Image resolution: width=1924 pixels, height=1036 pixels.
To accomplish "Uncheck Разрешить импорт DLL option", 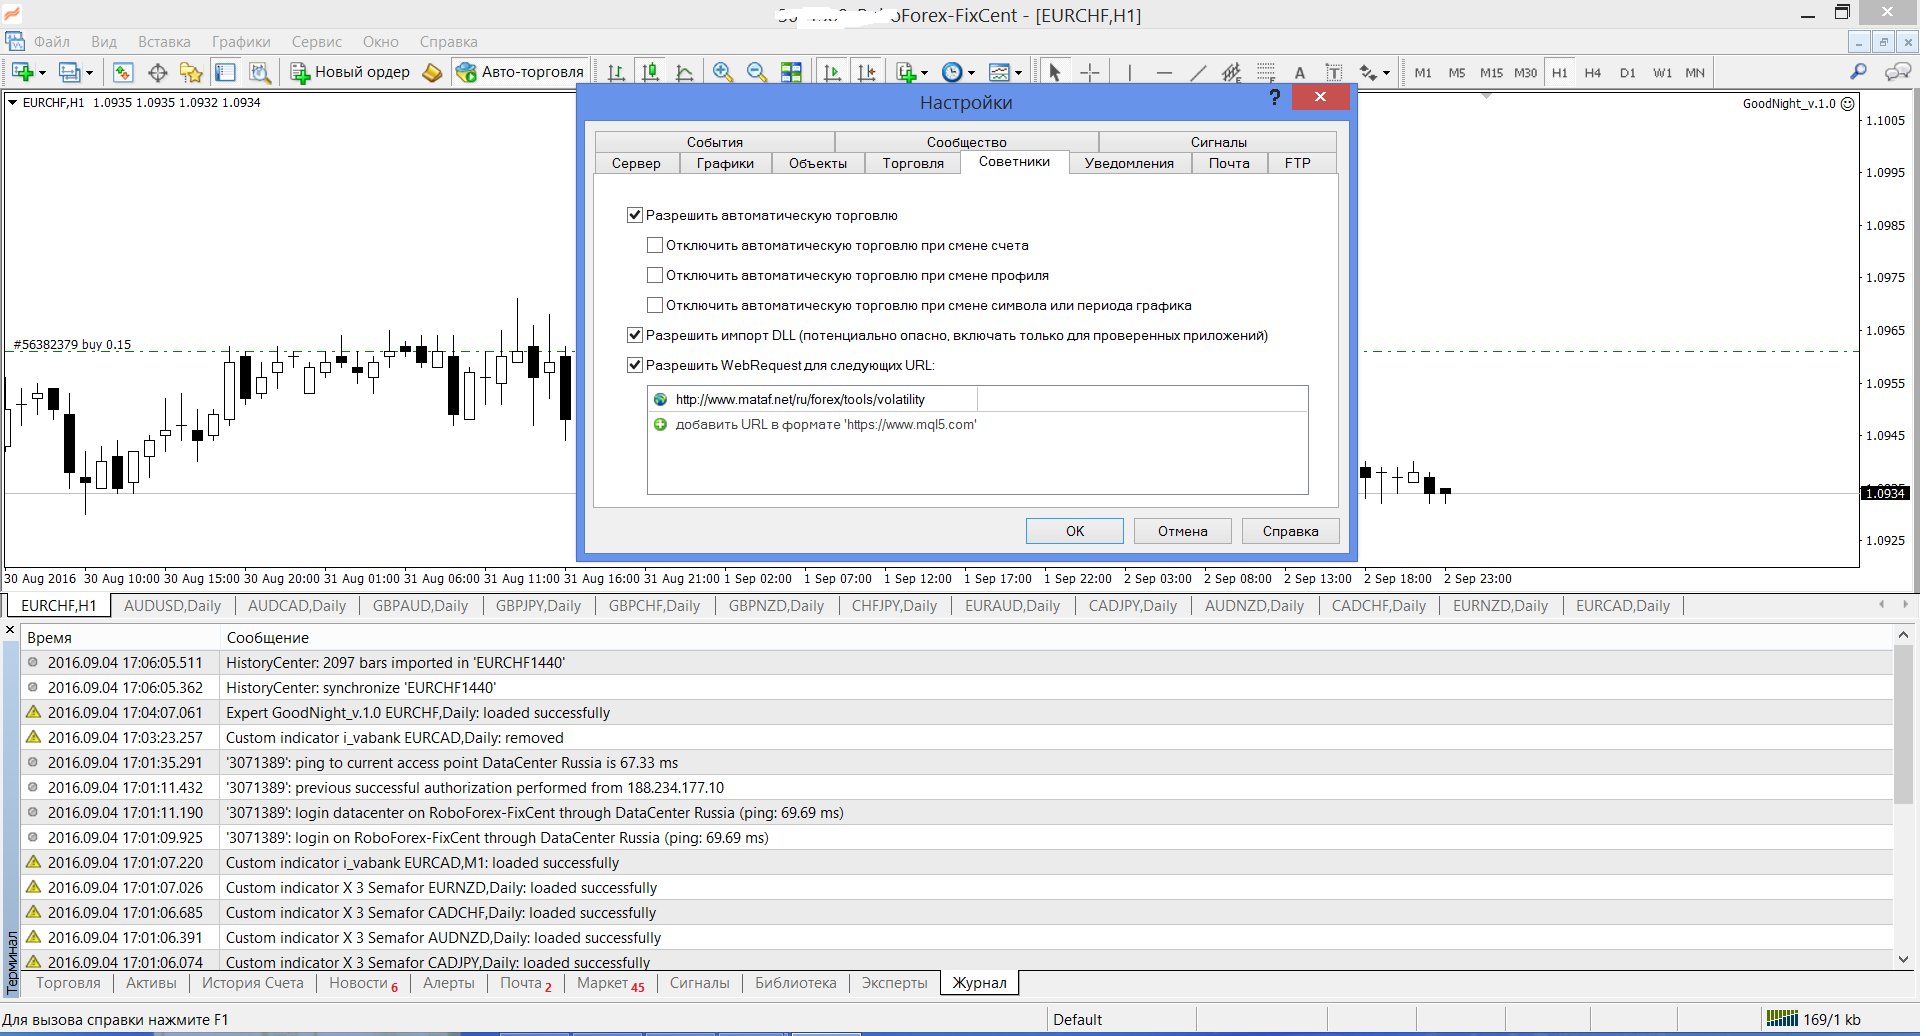I will coord(634,335).
